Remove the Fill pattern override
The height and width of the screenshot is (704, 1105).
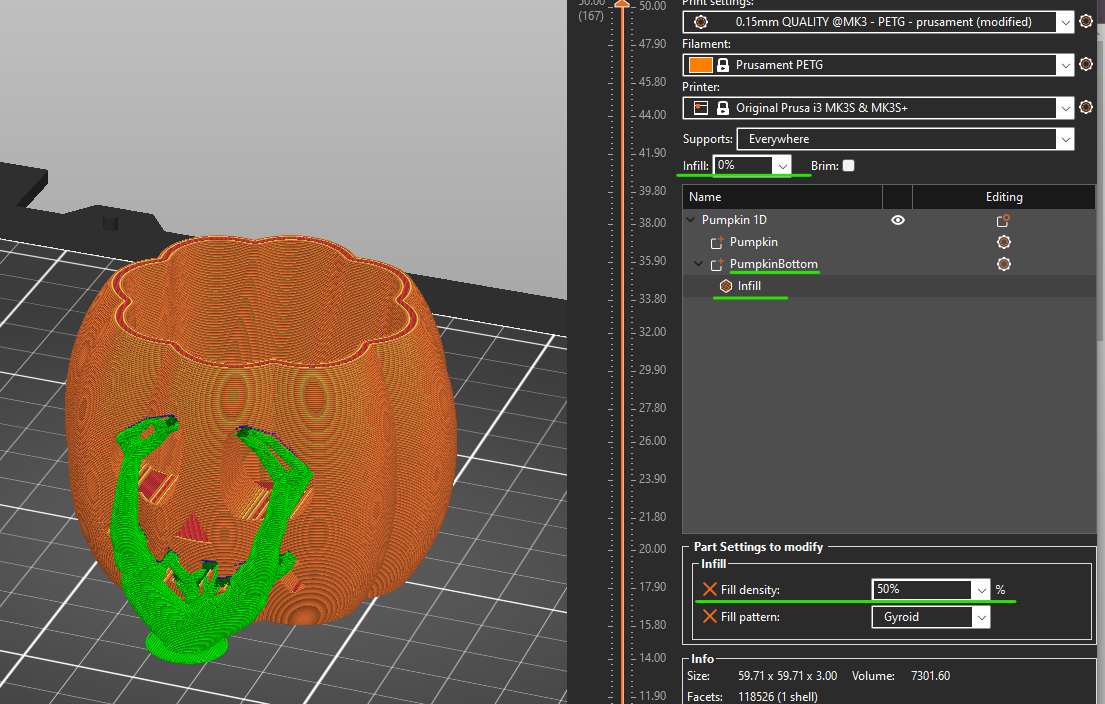(710, 617)
